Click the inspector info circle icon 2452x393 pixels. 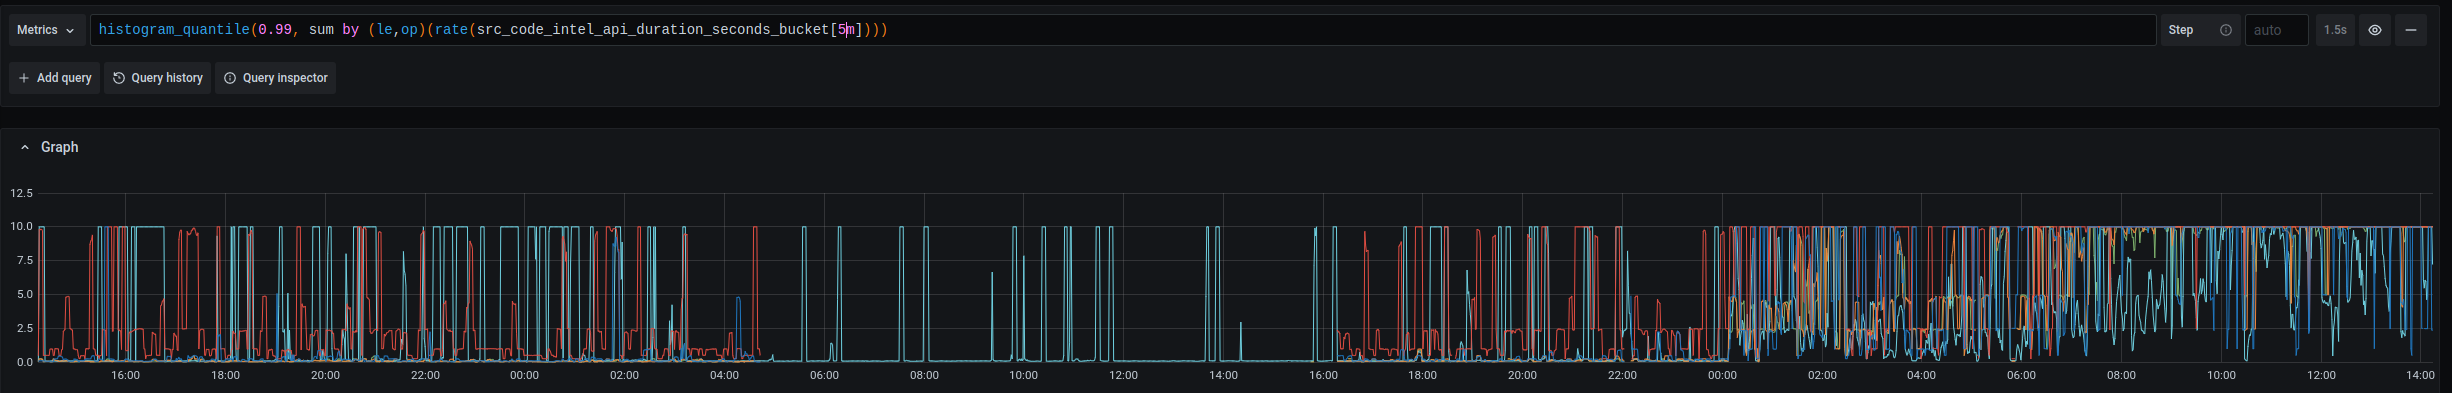pyautogui.click(x=230, y=78)
